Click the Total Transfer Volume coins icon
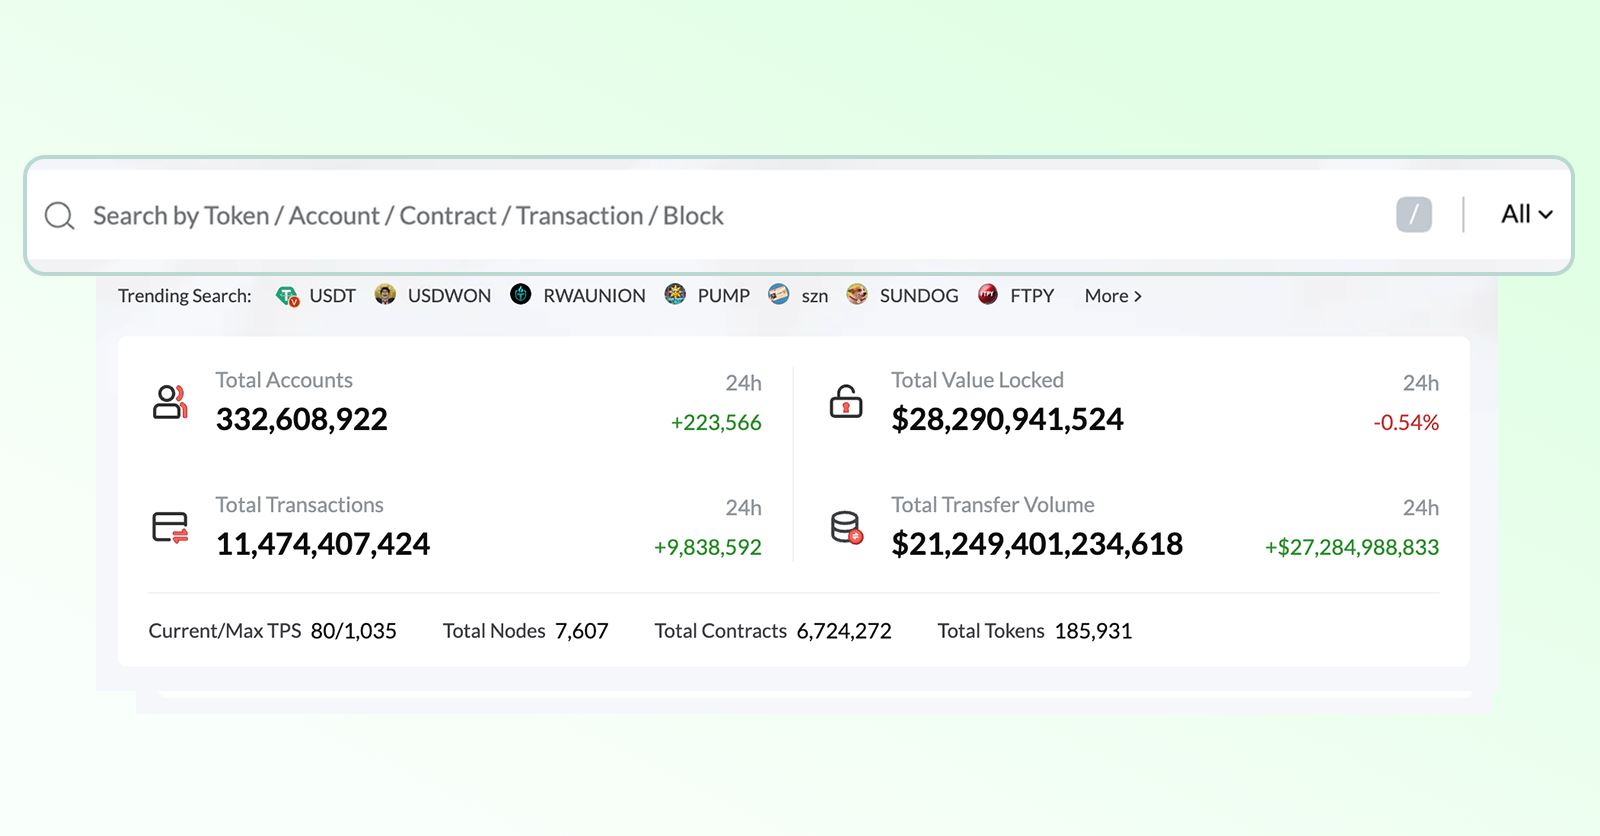This screenshot has height=836, width=1600. tap(846, 527)
